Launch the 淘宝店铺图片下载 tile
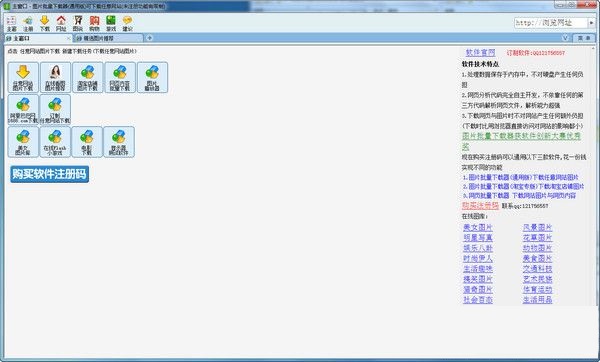The height and width of the screenshot is (362, 600). [88, 77]
